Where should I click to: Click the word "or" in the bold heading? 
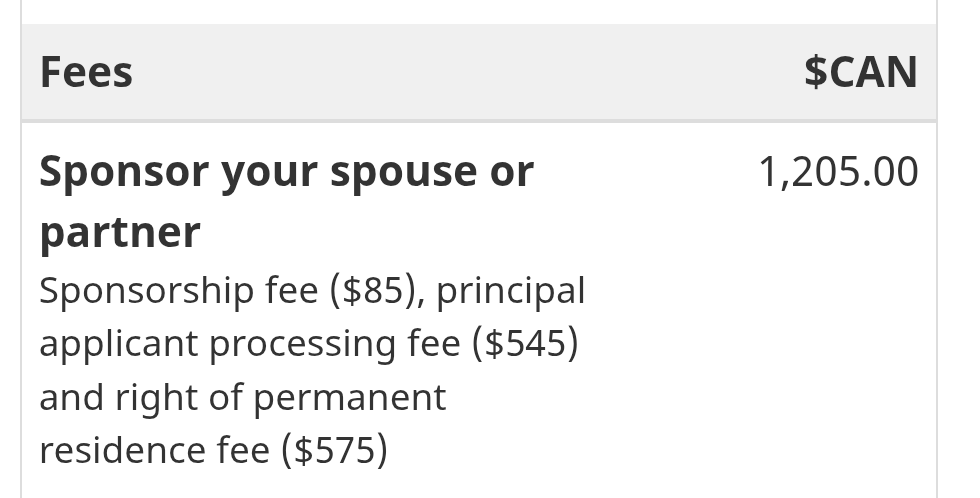513,174
